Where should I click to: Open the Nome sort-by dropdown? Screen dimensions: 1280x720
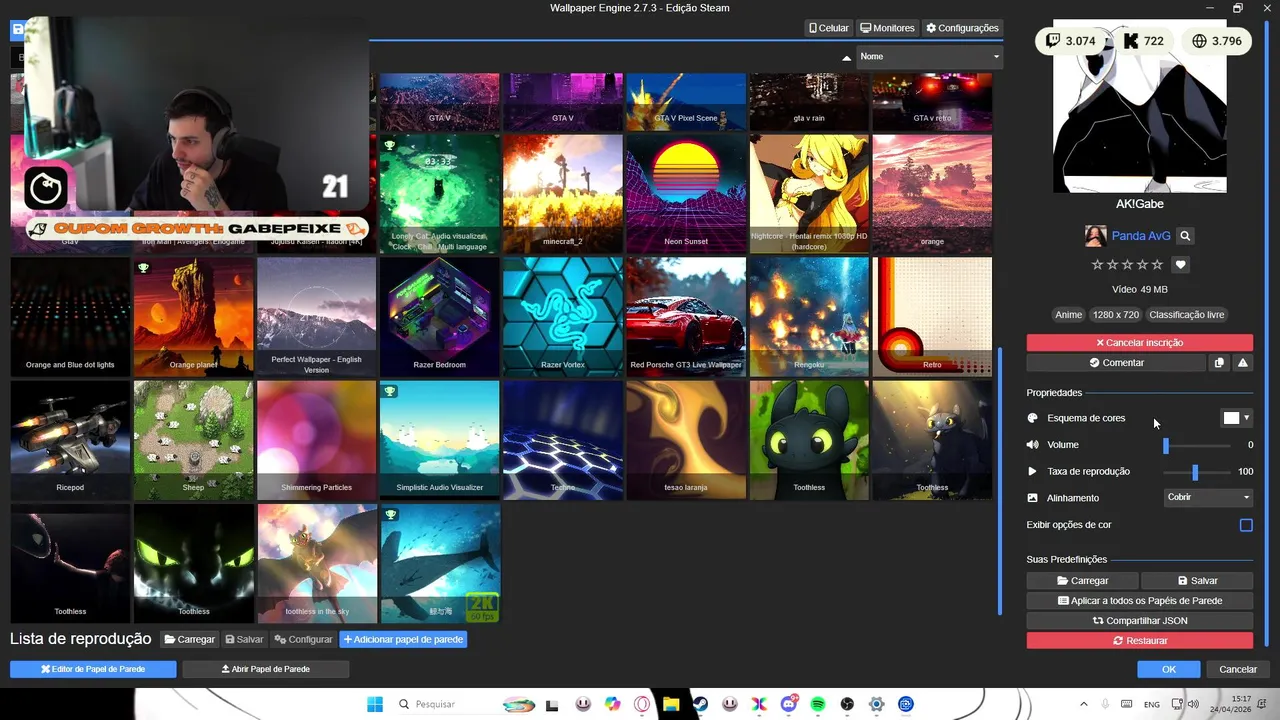[930, 57]
